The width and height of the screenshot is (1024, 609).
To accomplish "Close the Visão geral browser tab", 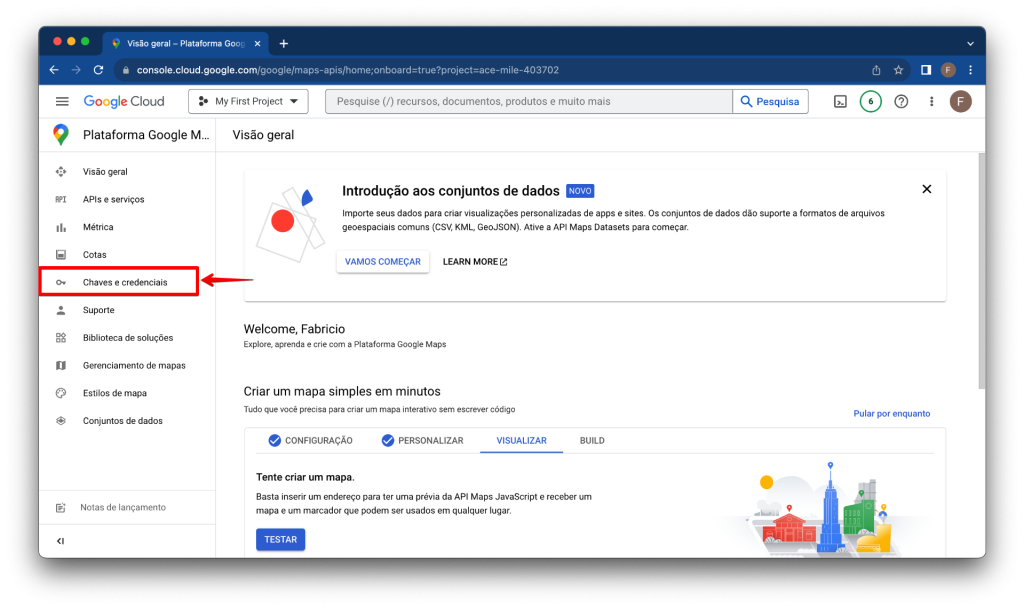I will 257,44.
